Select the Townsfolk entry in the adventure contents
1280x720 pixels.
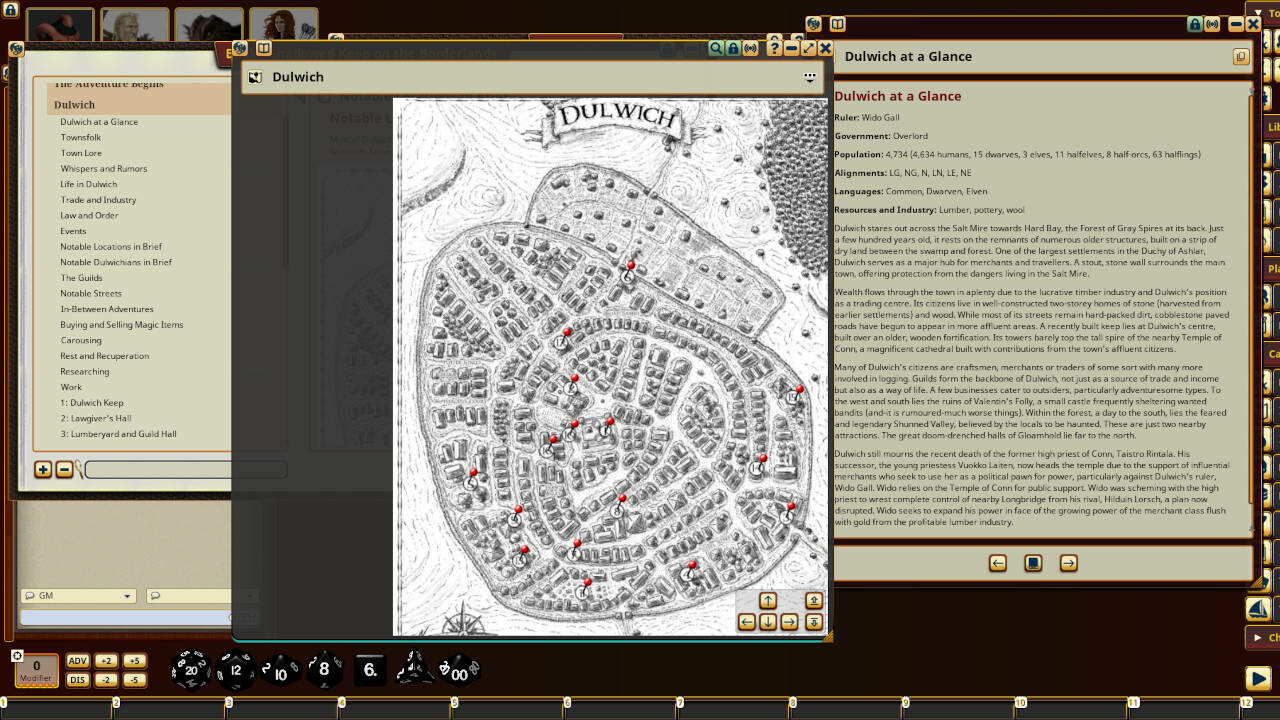coord(81,137)
